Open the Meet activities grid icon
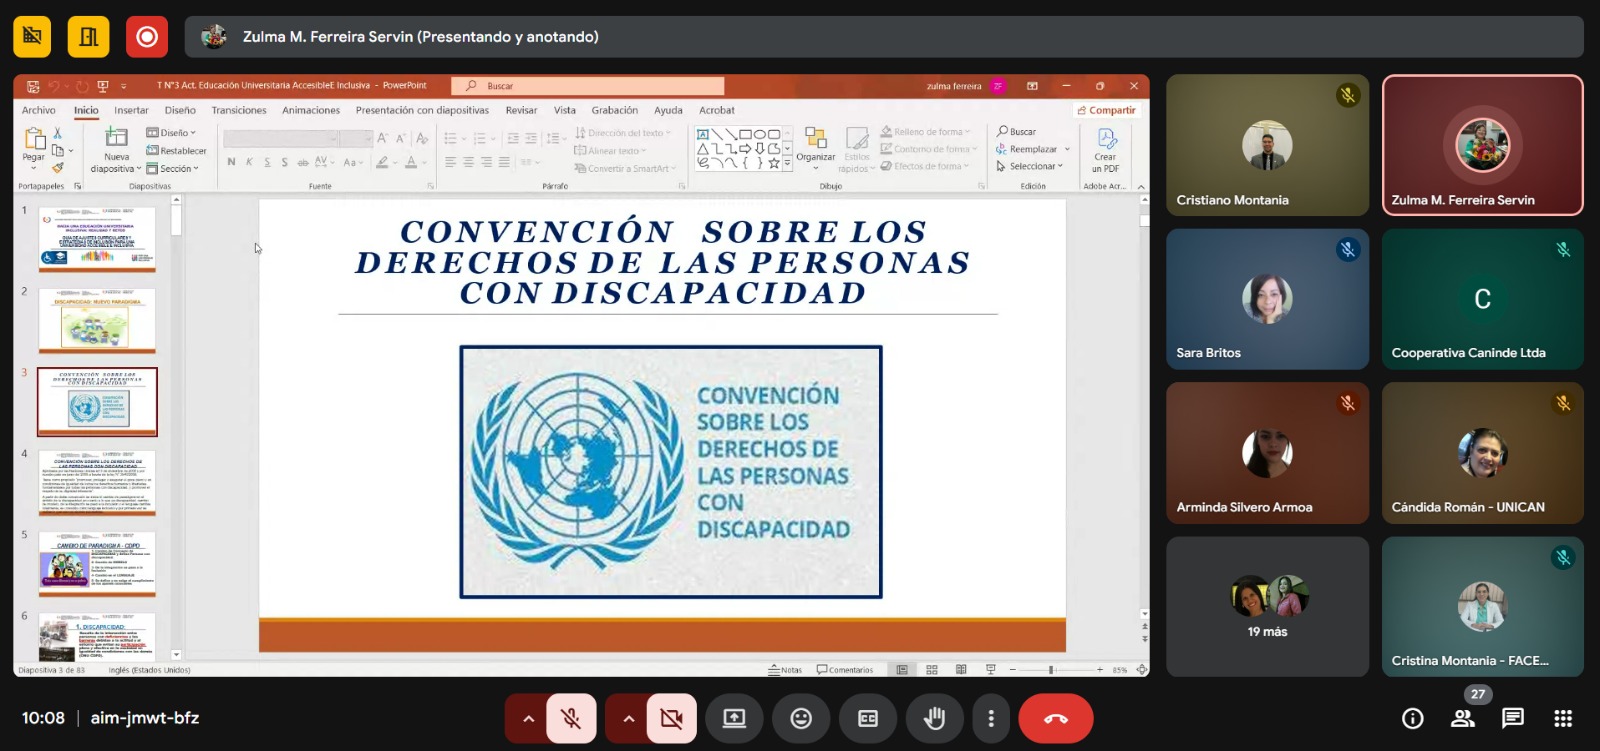The height and width of the screenshot is (751, 1600). pyautogui.click(x=1563, y=718)
